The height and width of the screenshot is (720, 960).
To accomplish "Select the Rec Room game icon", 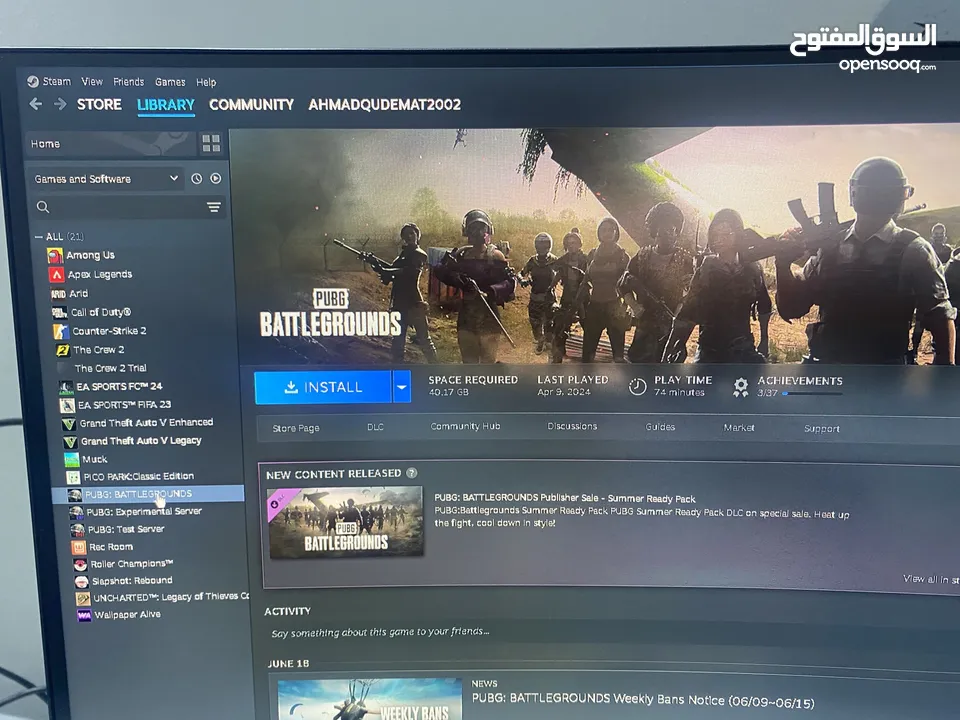I will (x=79, y=547).
